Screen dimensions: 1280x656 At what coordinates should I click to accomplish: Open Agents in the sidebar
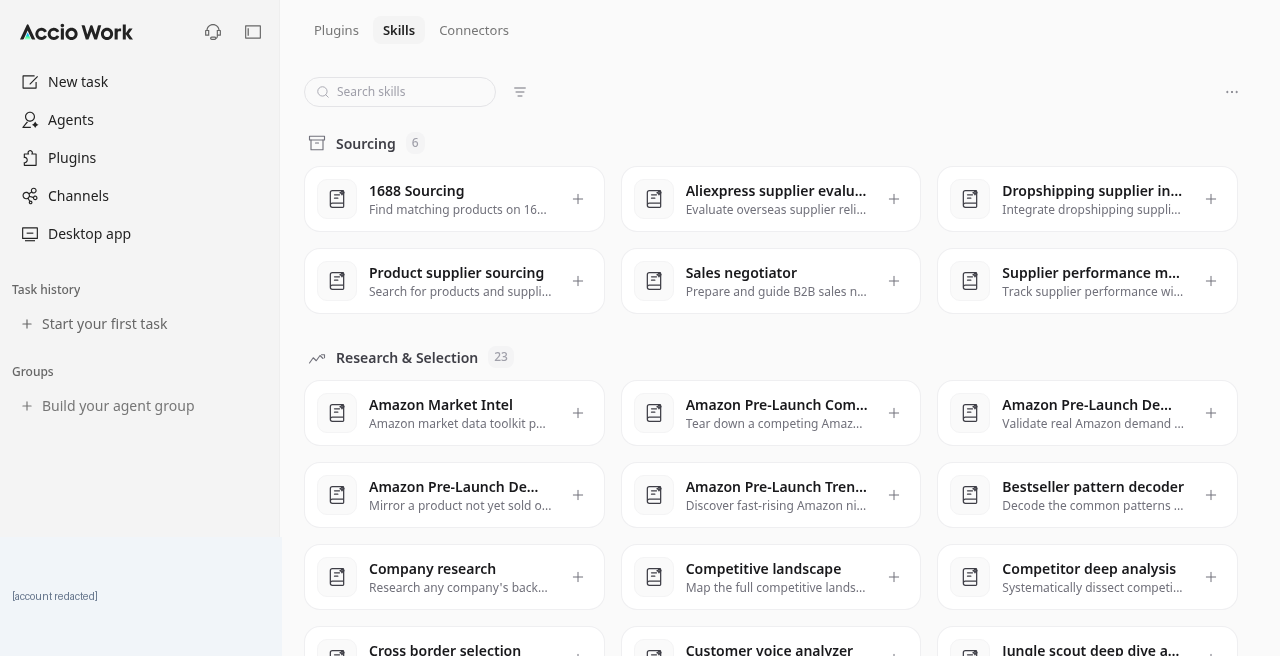click(139, 120)
